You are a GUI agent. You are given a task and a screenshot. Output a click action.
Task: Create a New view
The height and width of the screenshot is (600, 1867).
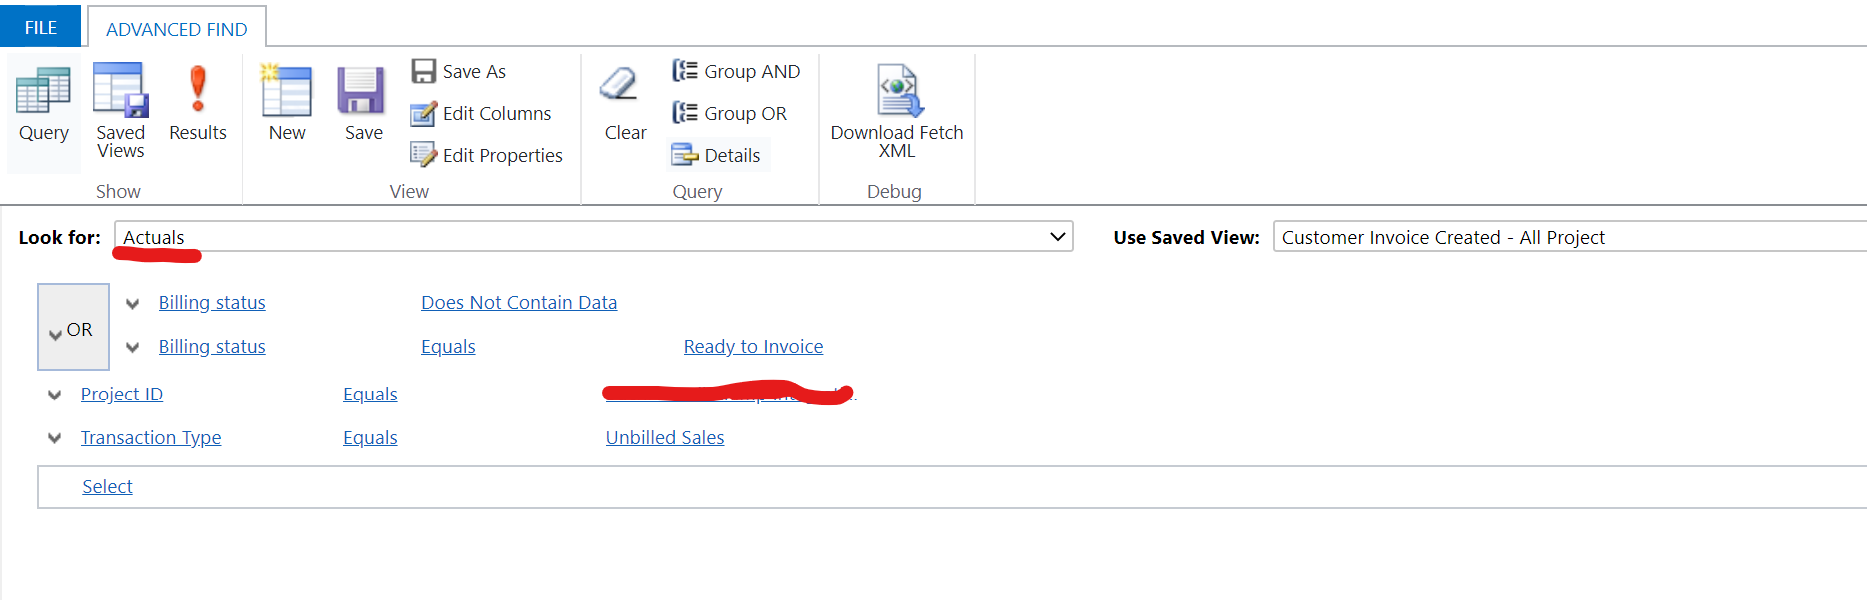coord(287,103)
